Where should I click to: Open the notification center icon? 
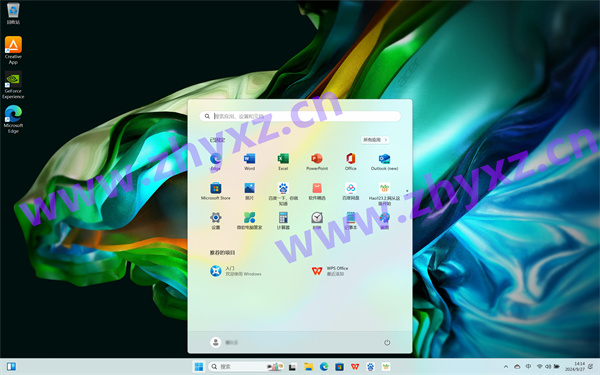click(591, 367)
